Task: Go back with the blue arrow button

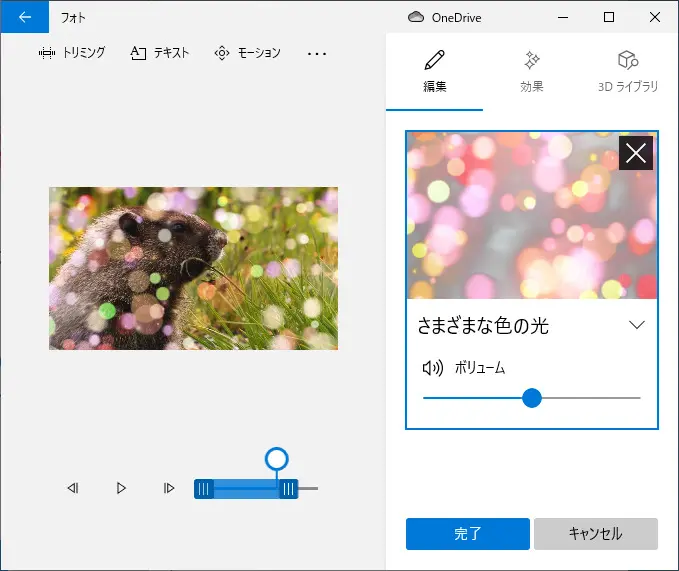Action: click(x=25, y=17)
